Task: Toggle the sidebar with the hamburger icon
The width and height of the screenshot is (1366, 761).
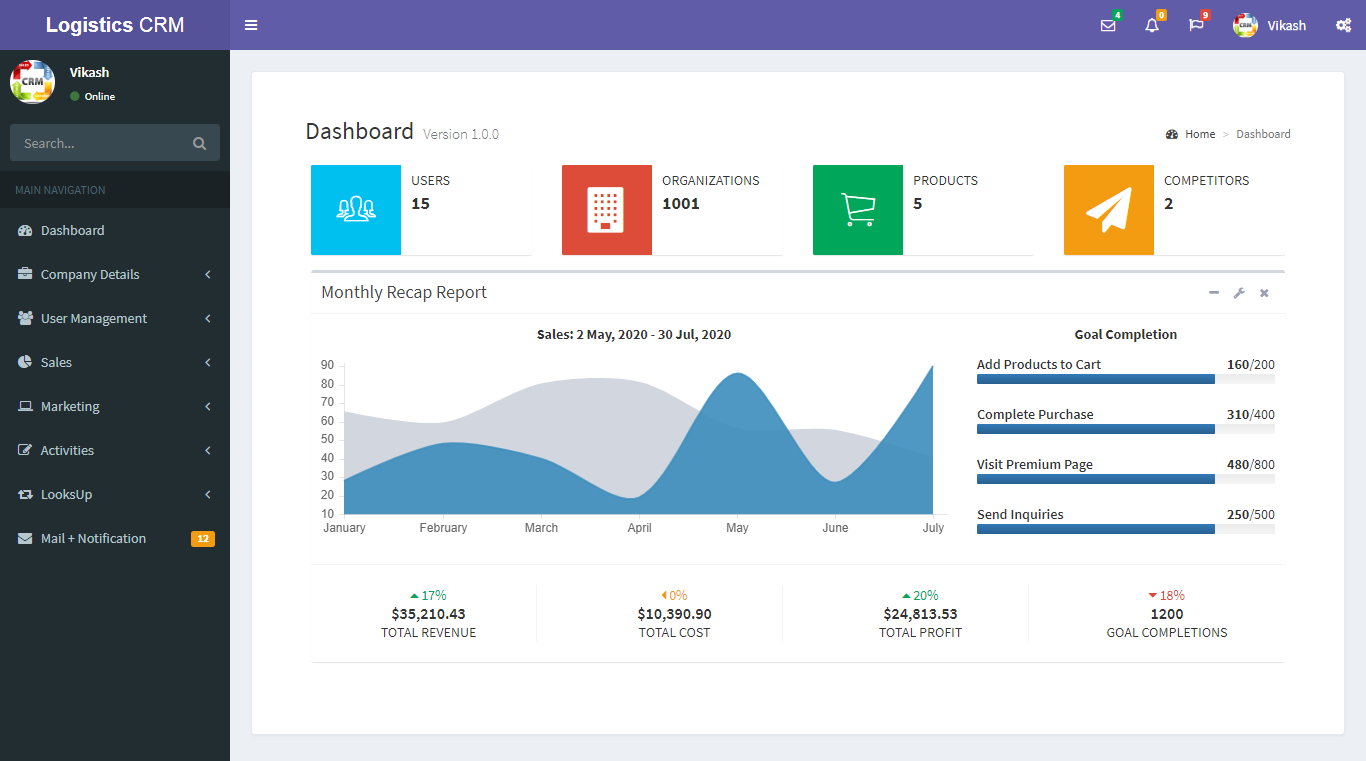Action: pos(251,25)
